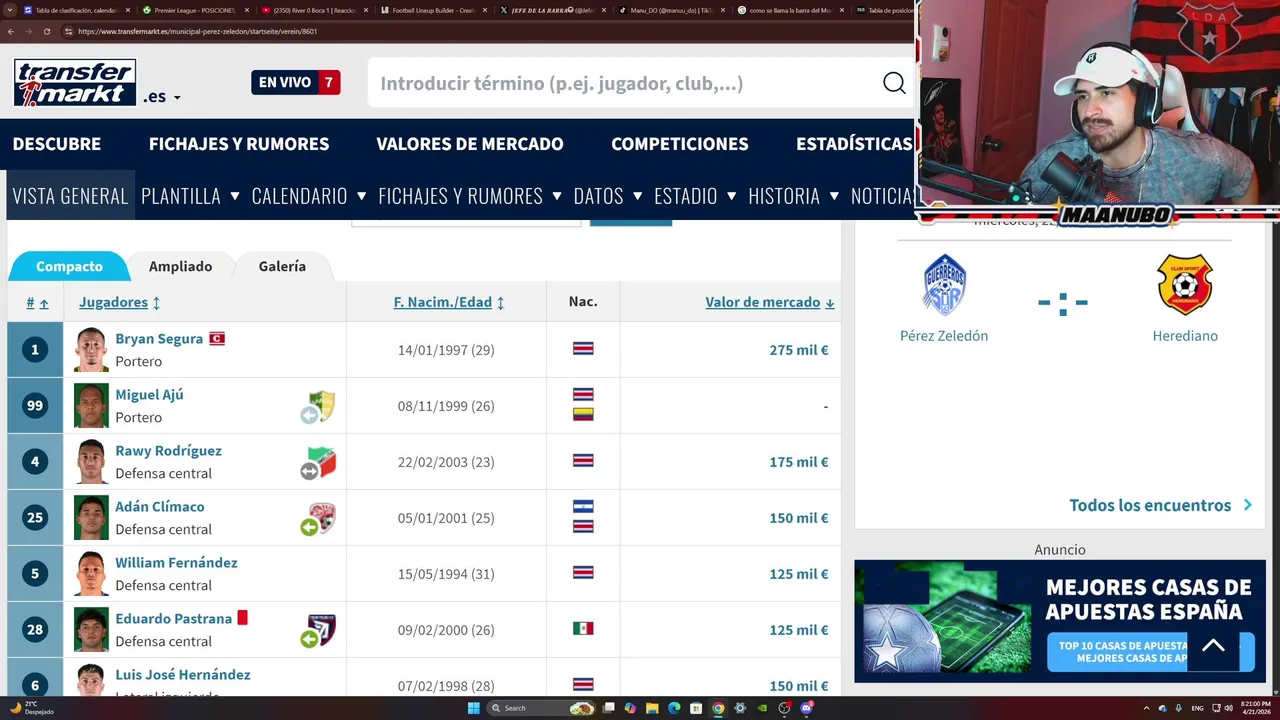The height and width of the screenshot is (720, 1280).
Task: Go back with the browser back arrow
Action: [11, 31]
